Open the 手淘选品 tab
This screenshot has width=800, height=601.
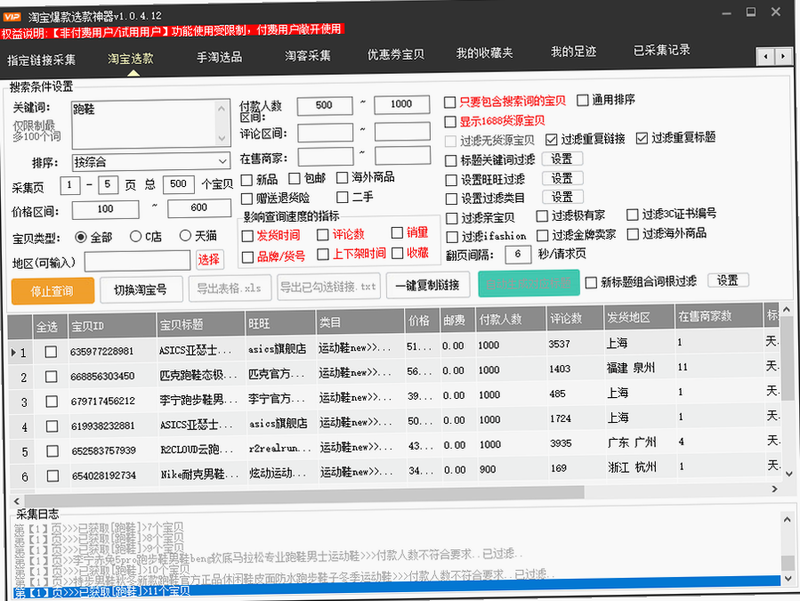tap(220, 57)
